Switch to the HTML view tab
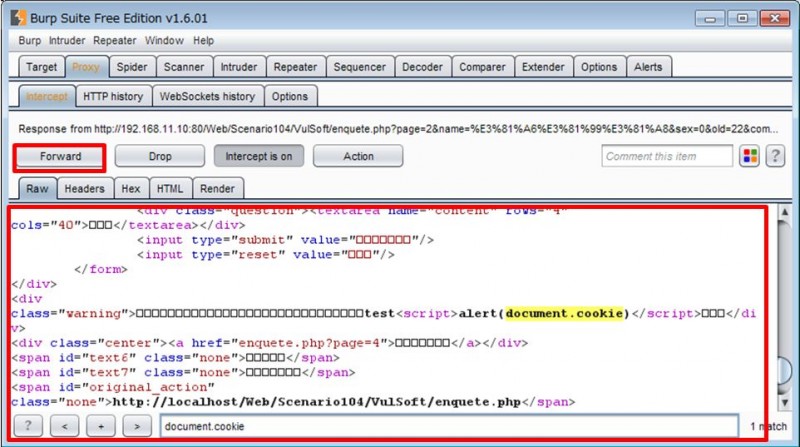800x447 pixels. 170,189
